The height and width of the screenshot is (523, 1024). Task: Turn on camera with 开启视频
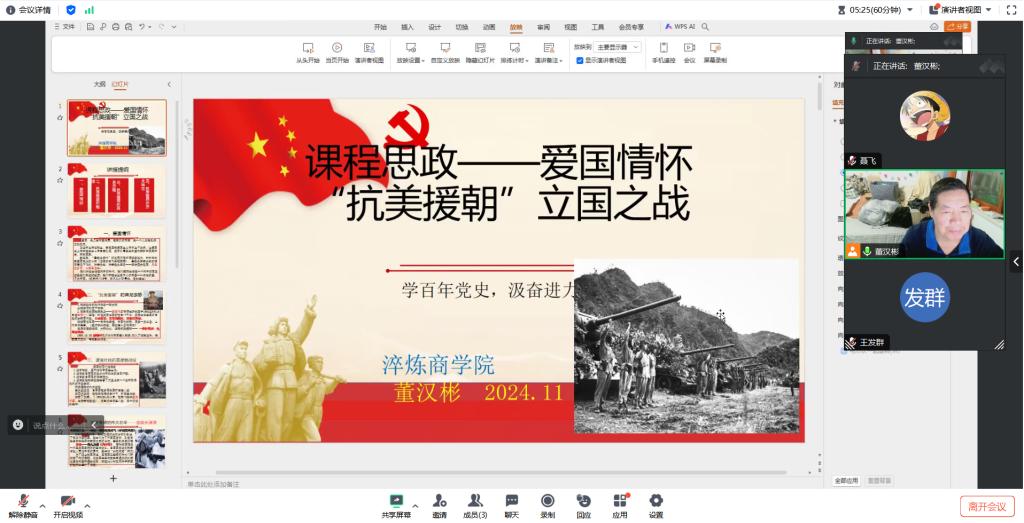pos(68,507)
